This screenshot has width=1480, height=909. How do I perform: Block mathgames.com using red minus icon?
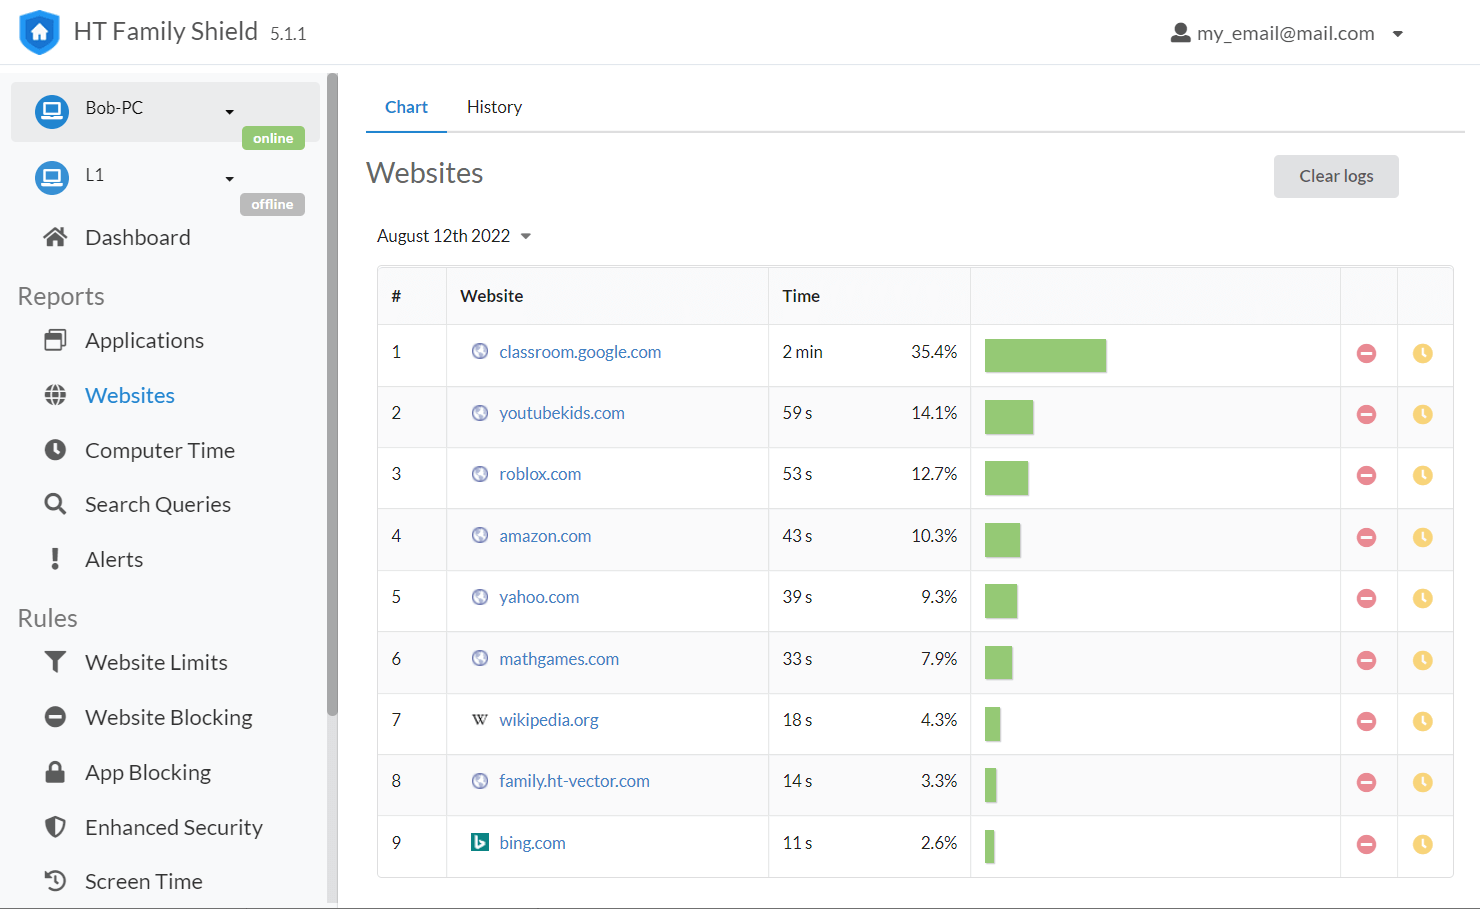(1366, 660)
